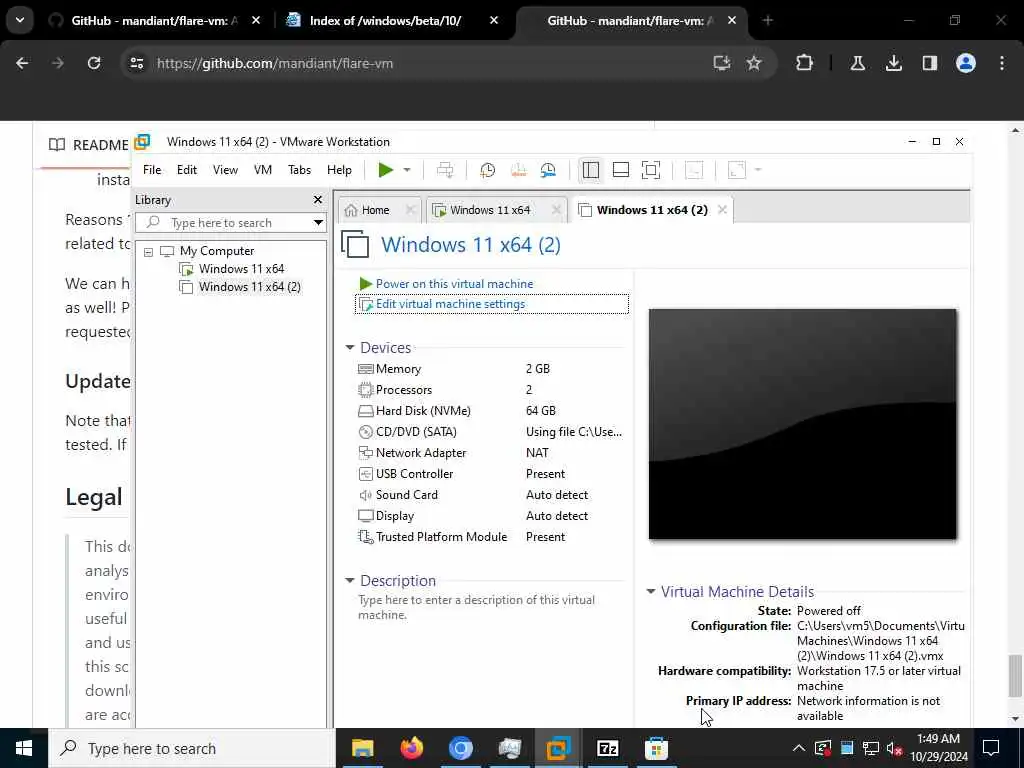The width and height of the screenshot is (1024, 768).
Task: Collapse the Description section
Action: click(349, 581)
